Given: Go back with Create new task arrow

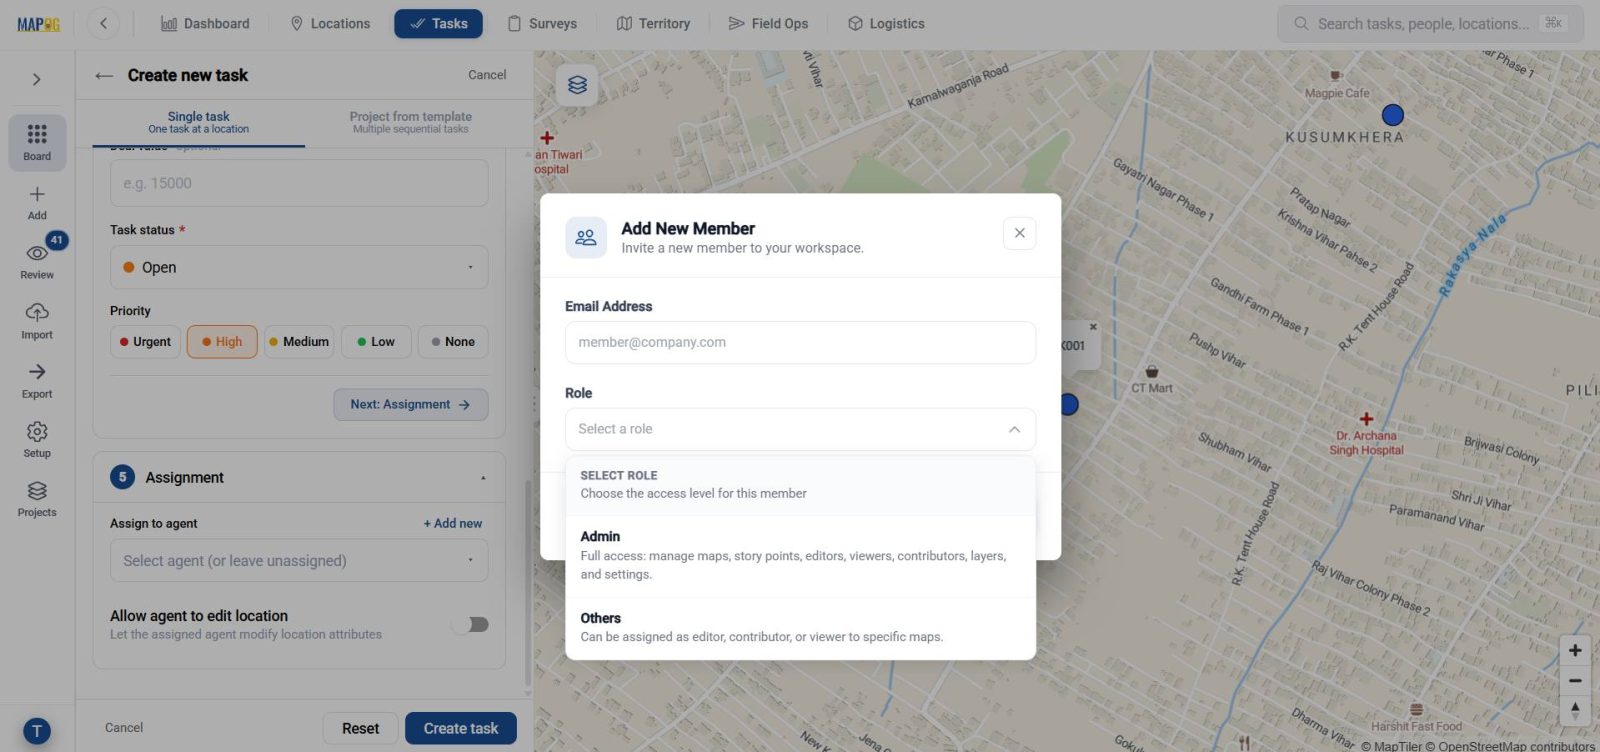Looking at the screenshot, I should pyautogui.click(x=104, y=75).
